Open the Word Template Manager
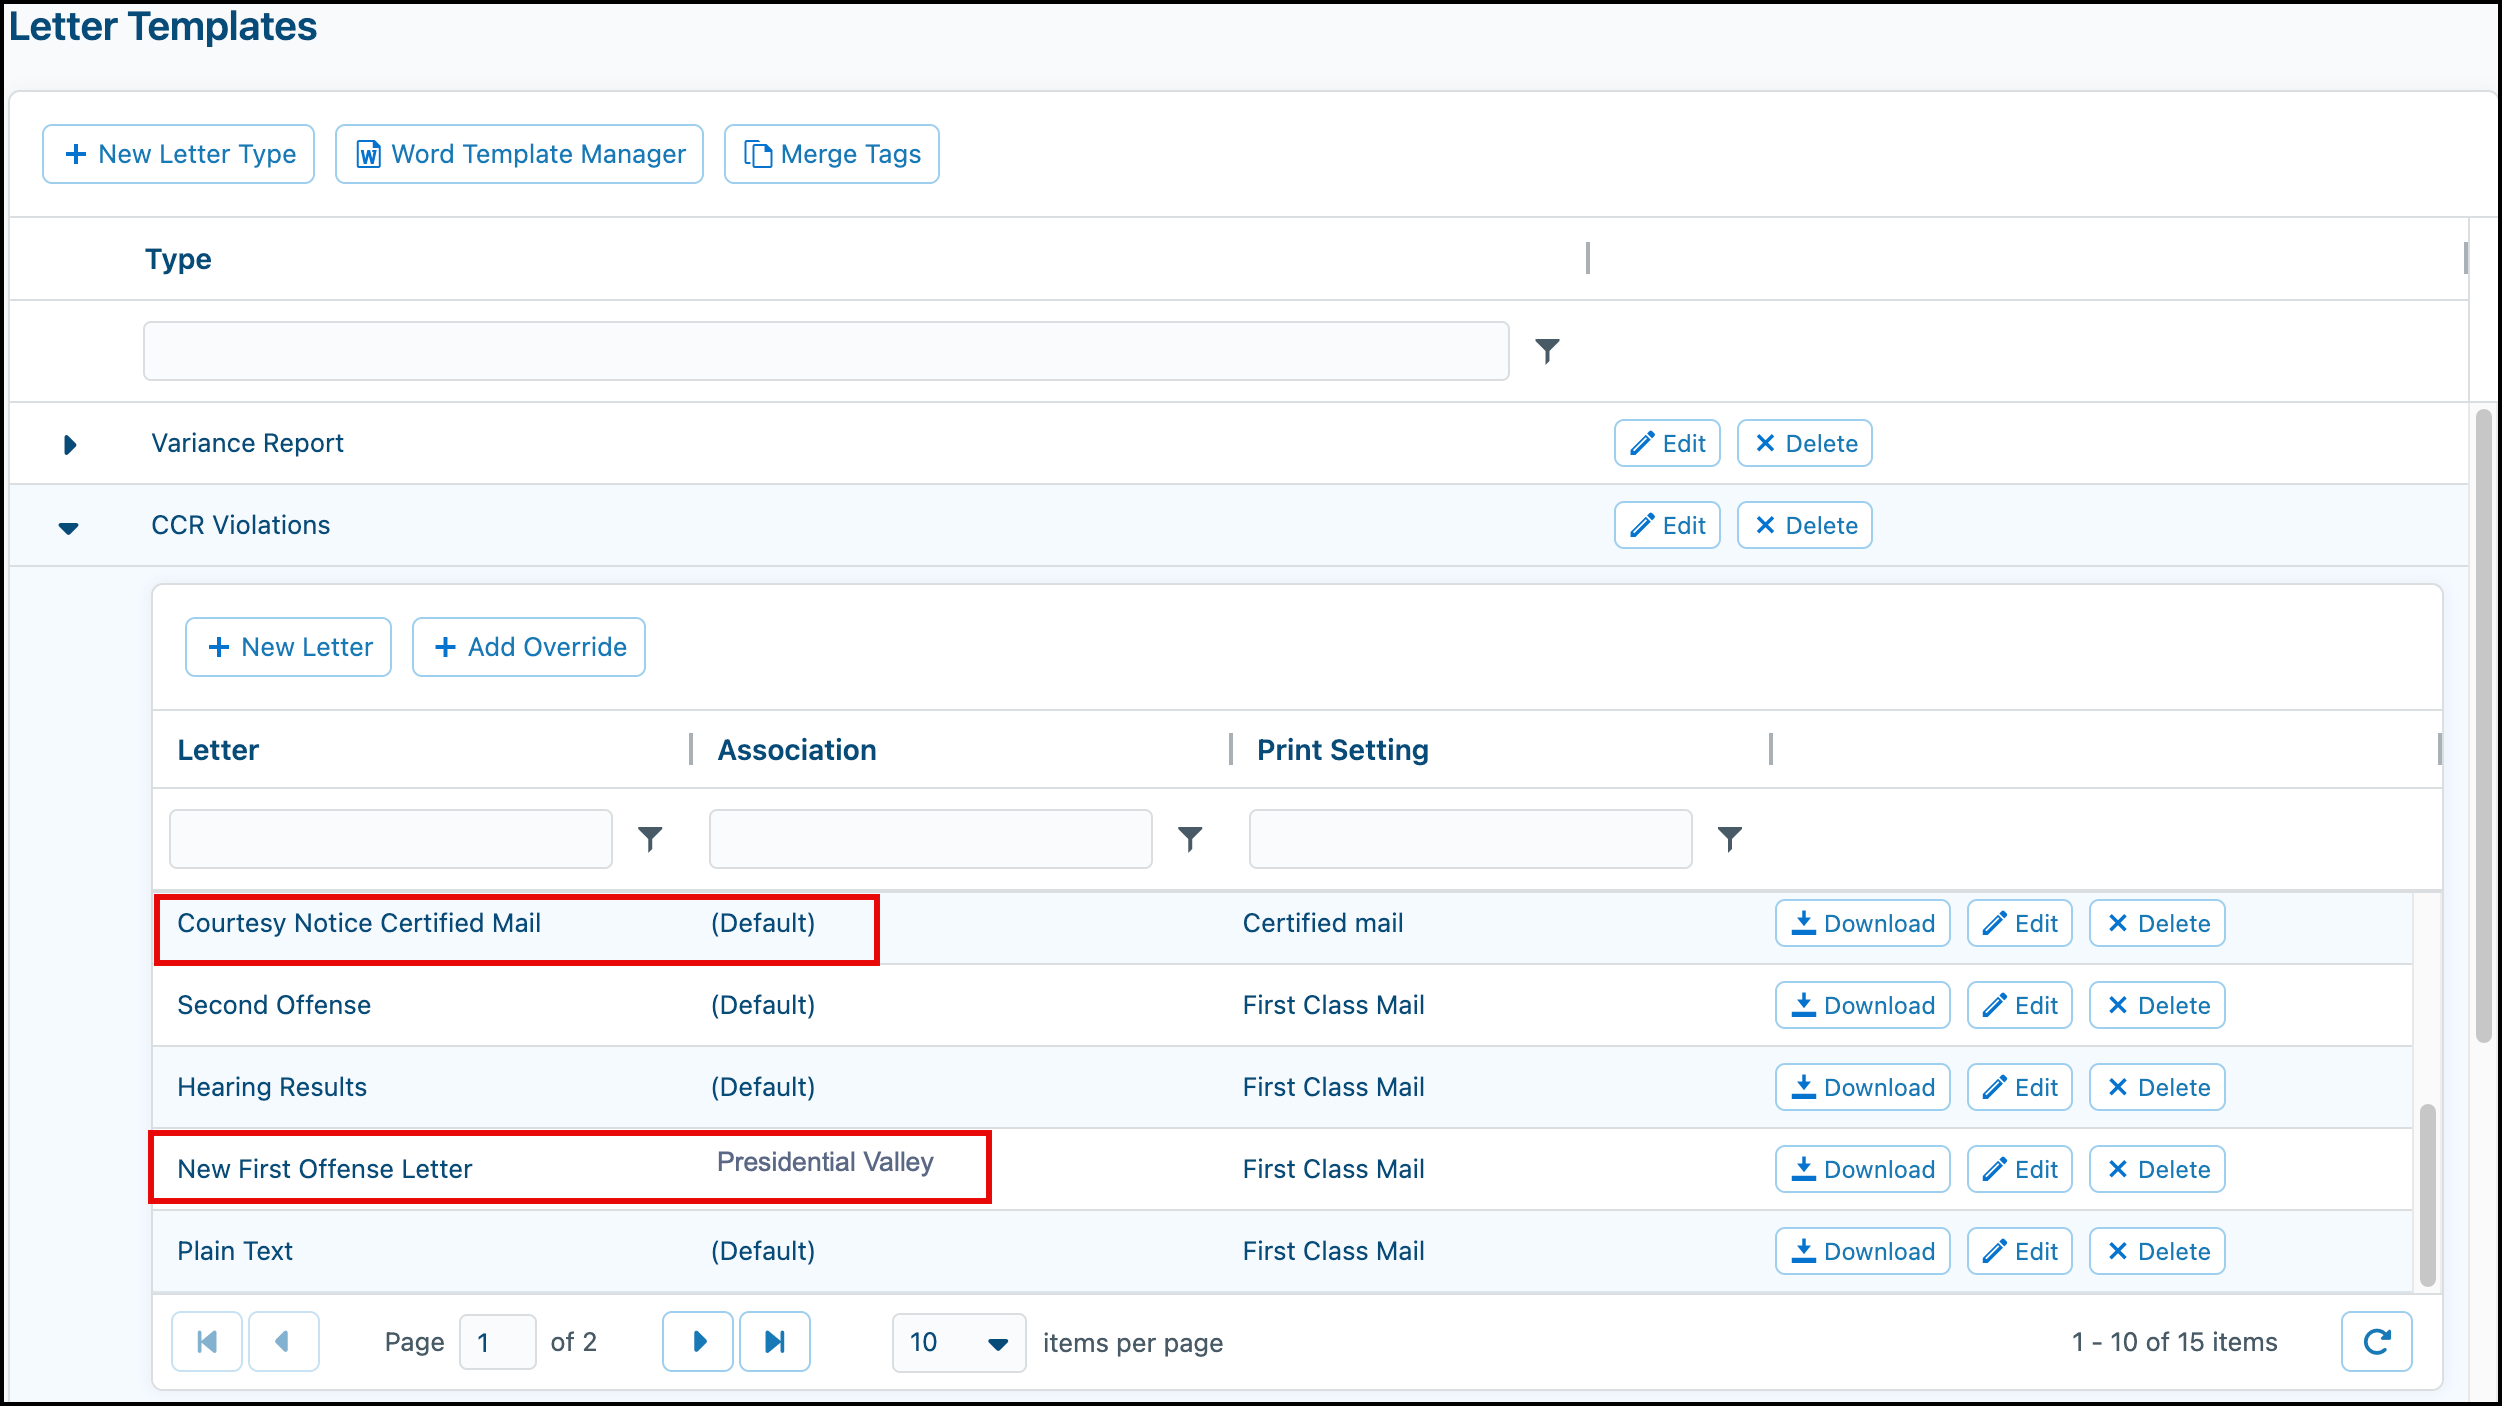Screen dimensions: 2502x1406 coord(519,154)
